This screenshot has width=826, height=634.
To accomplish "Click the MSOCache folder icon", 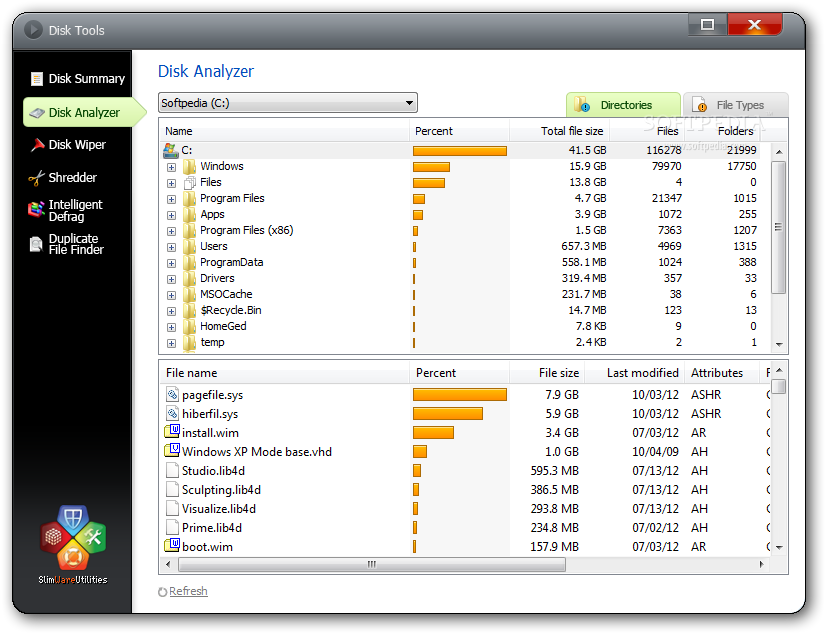I will pos(190,295).
